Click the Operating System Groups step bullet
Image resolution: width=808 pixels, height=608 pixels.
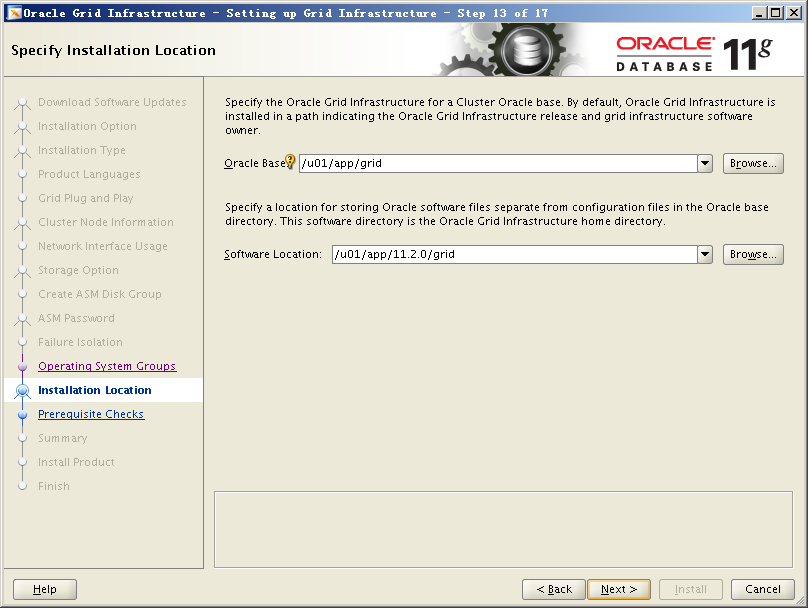(22, 367)
